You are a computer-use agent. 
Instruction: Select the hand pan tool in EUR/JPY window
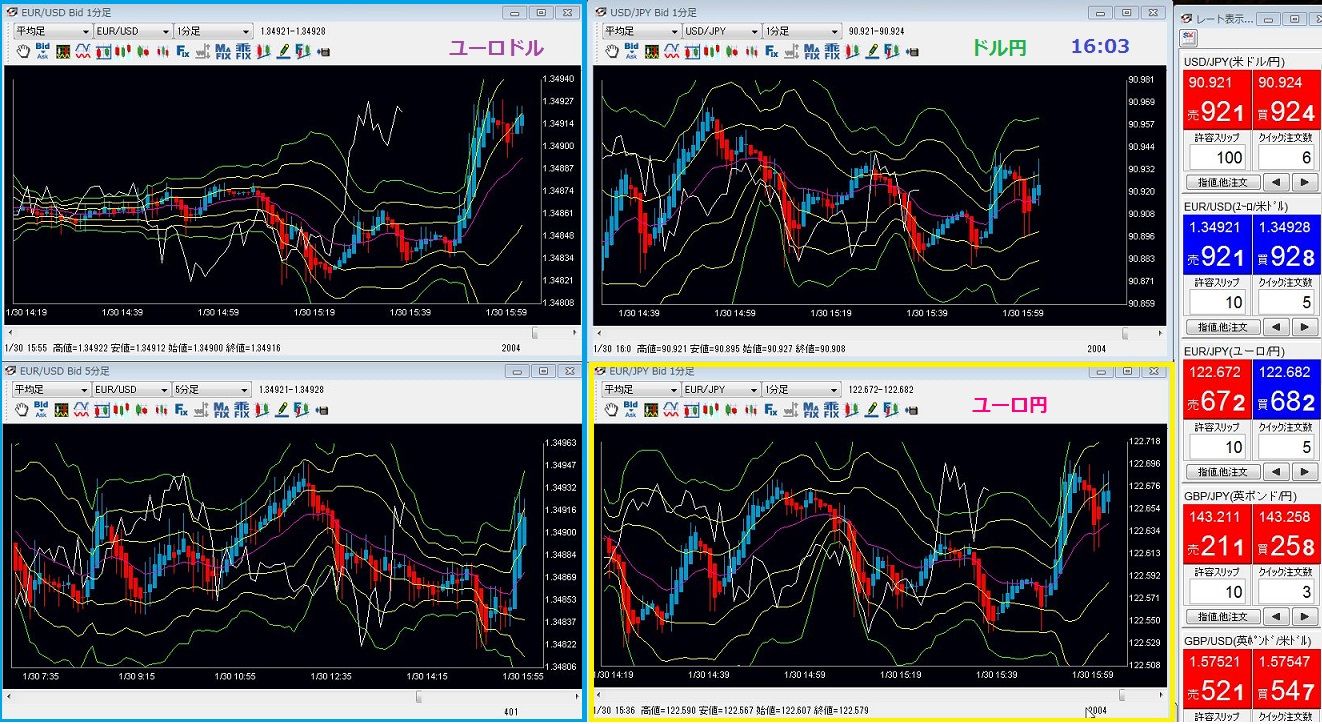tap(611, 409)
